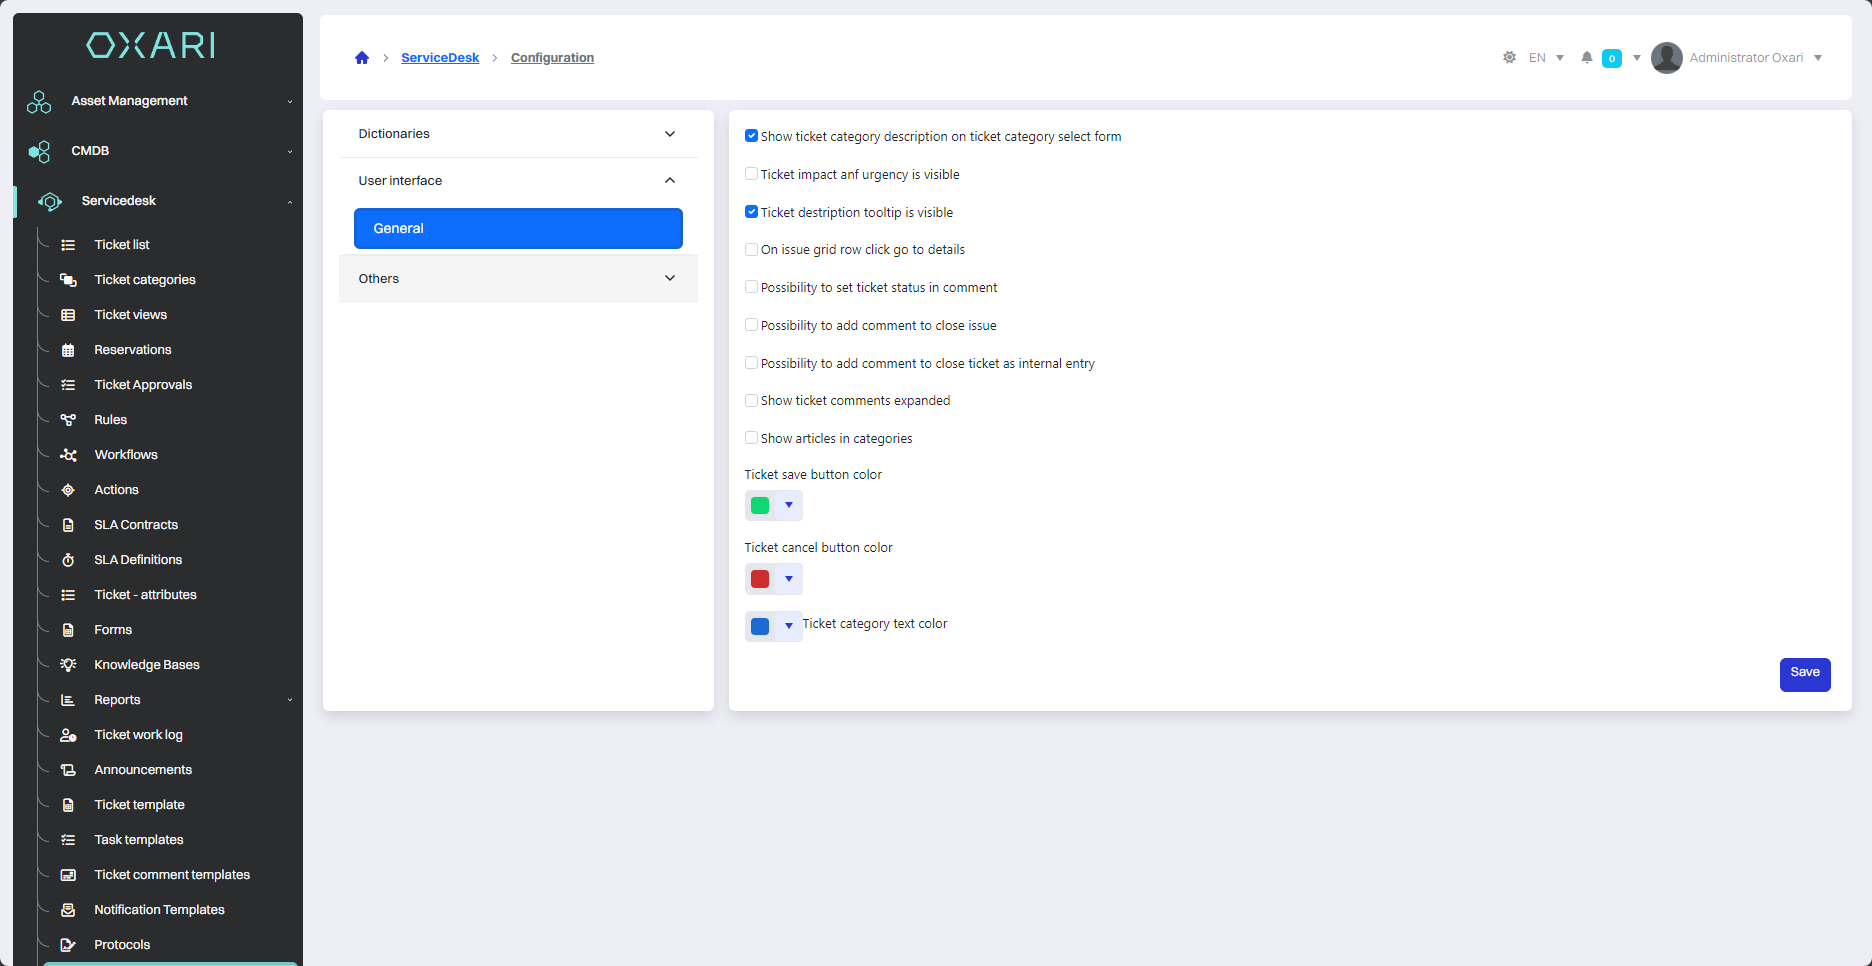Click the Knowledge Bases lightbulb icon
This screenshot has height=966, width=1872.
click(x=68, y=665)
